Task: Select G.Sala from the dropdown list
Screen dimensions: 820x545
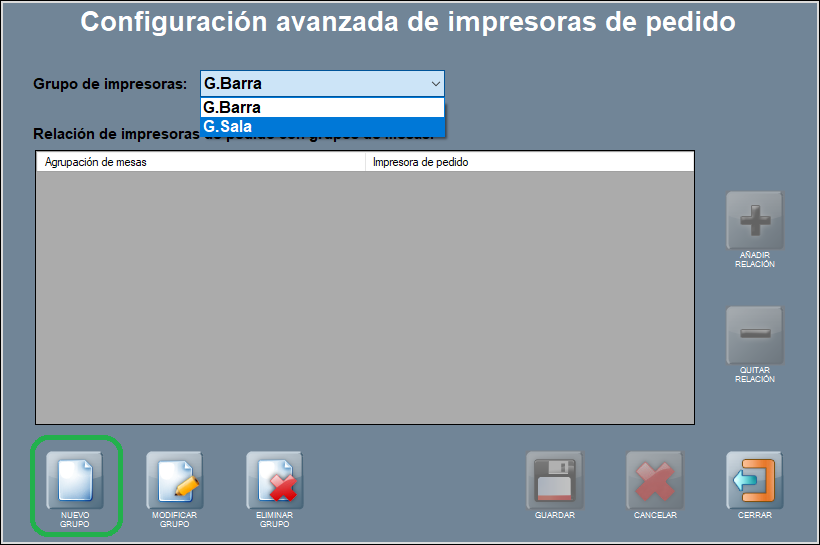Action: click(321, 127)
